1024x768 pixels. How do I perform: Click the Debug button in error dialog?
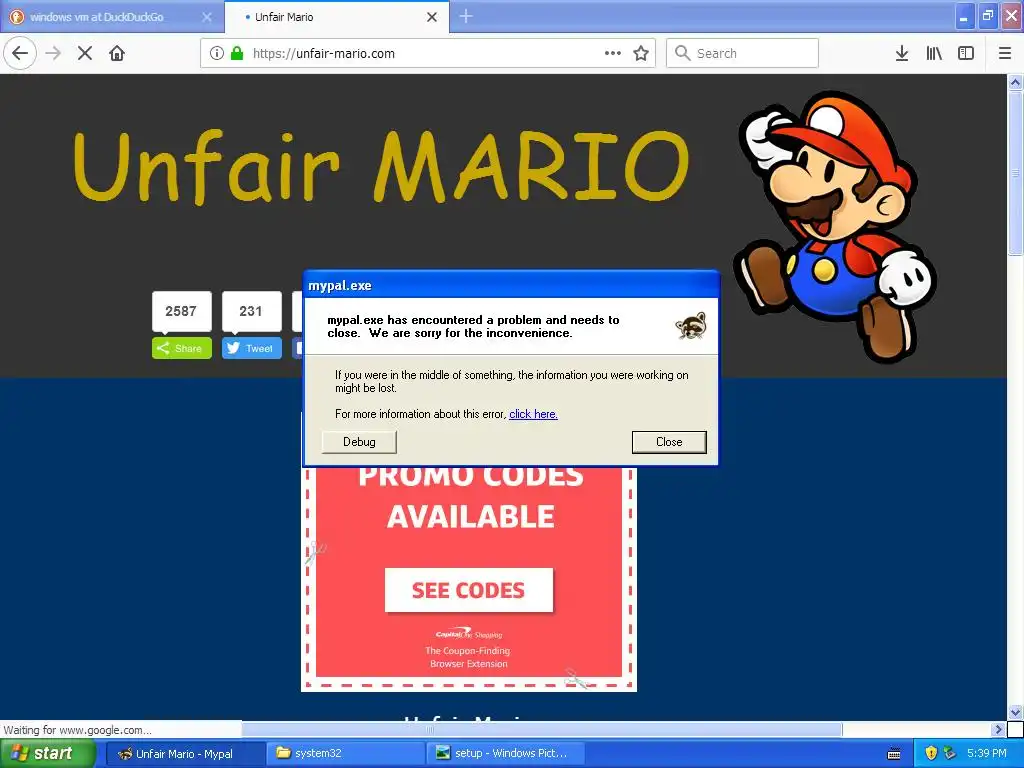pos(359,442)
